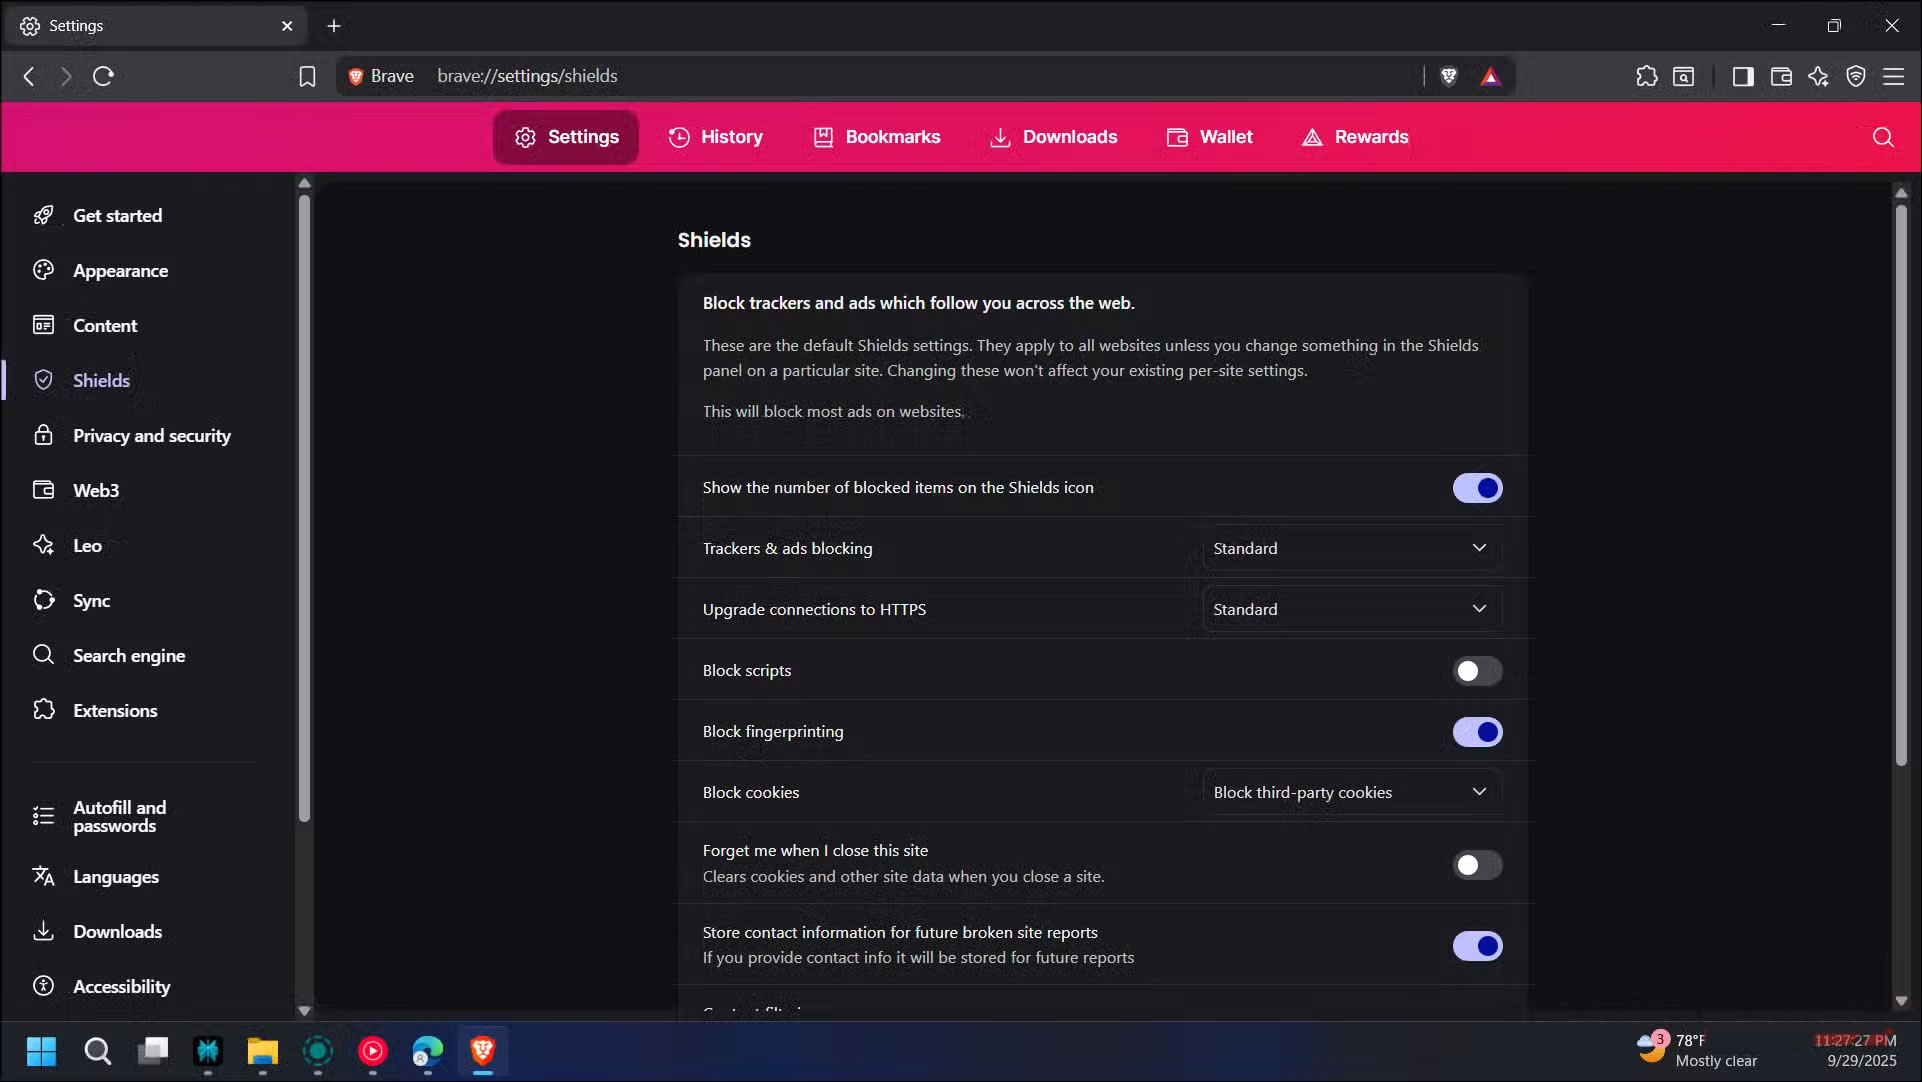Open the Extensions puzzle icon
Image resolution: width=1922 pixels, height=1082 pixels.
(1647, 76)
